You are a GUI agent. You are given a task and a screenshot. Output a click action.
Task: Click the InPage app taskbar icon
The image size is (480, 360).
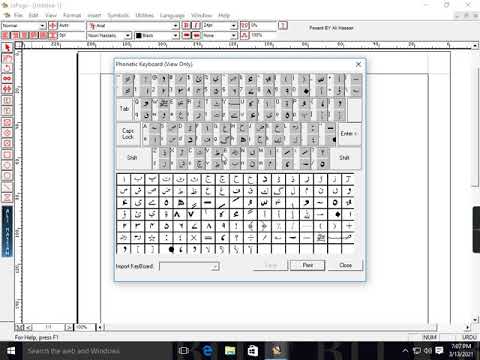(x=276, y=351)
